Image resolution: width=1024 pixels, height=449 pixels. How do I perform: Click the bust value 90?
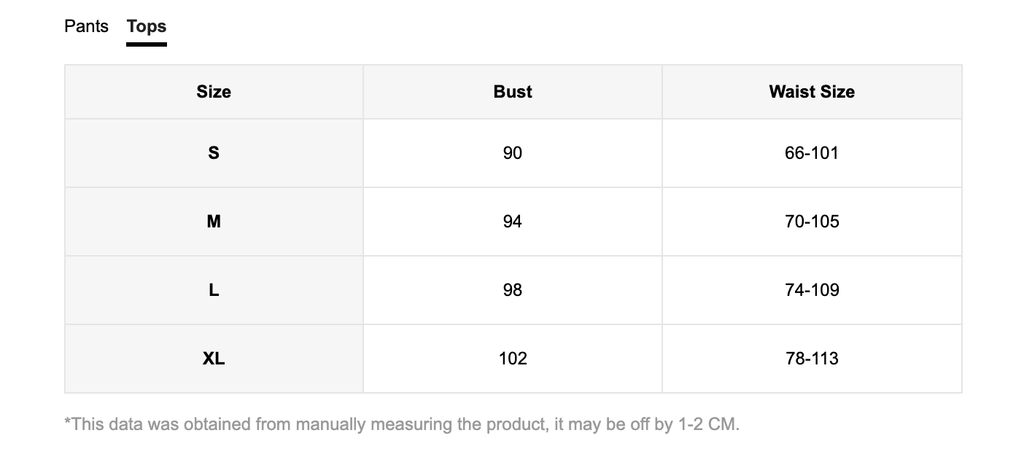pyautogui.click(x=512, y=153)
